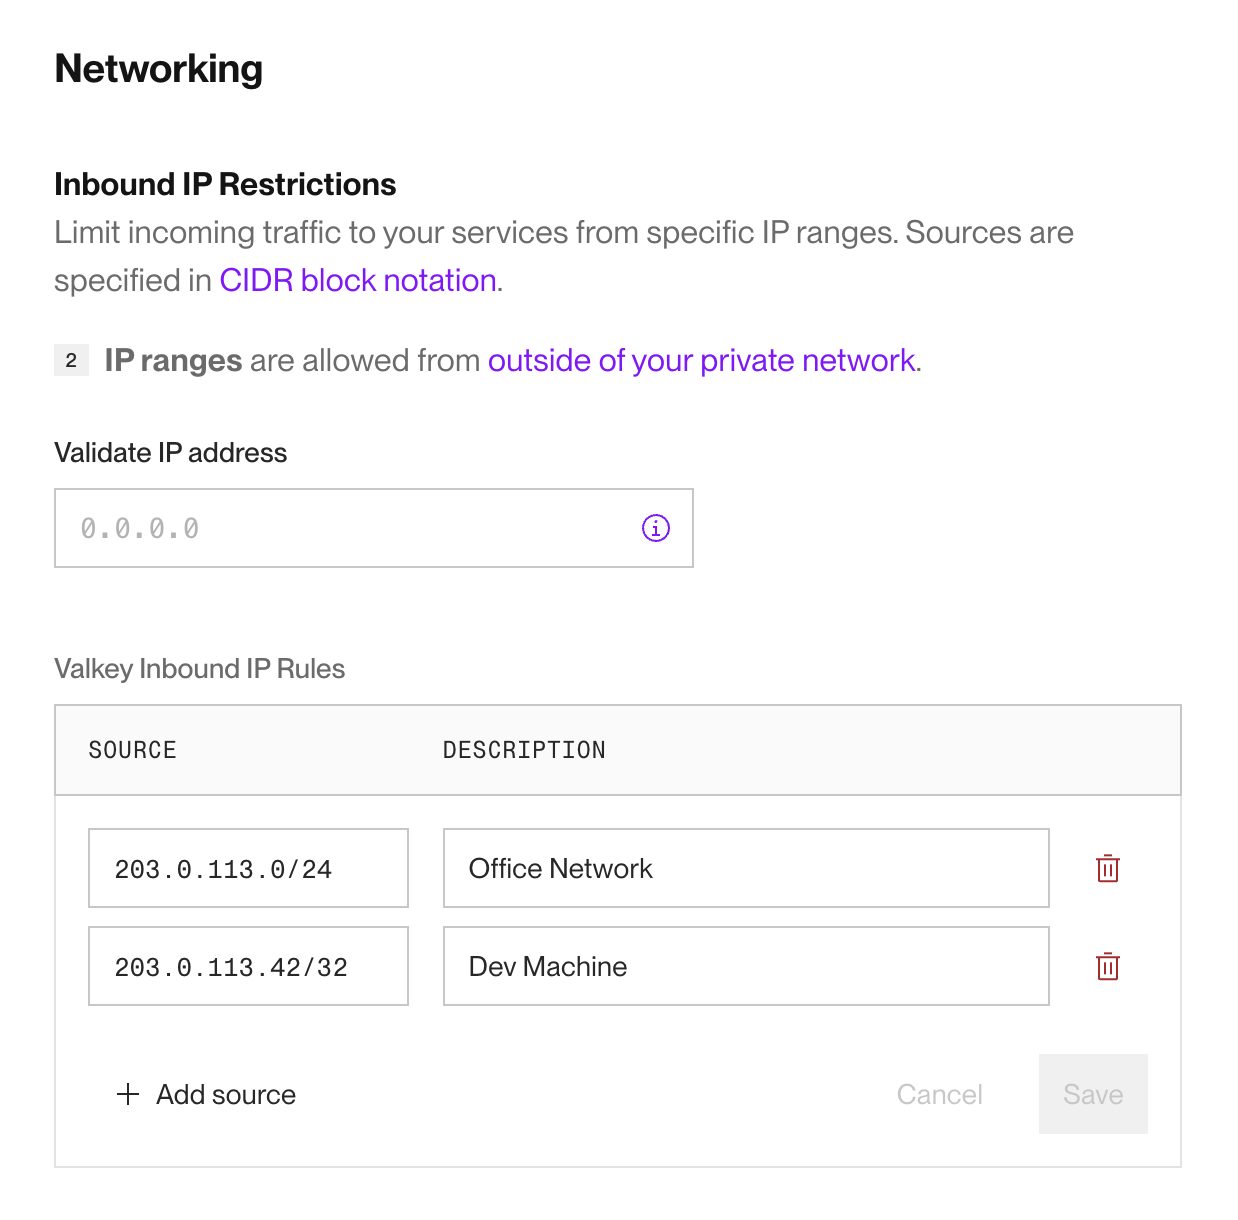
Task: Delete the Office Network rule via trash icon
Action: point(1107,868)
